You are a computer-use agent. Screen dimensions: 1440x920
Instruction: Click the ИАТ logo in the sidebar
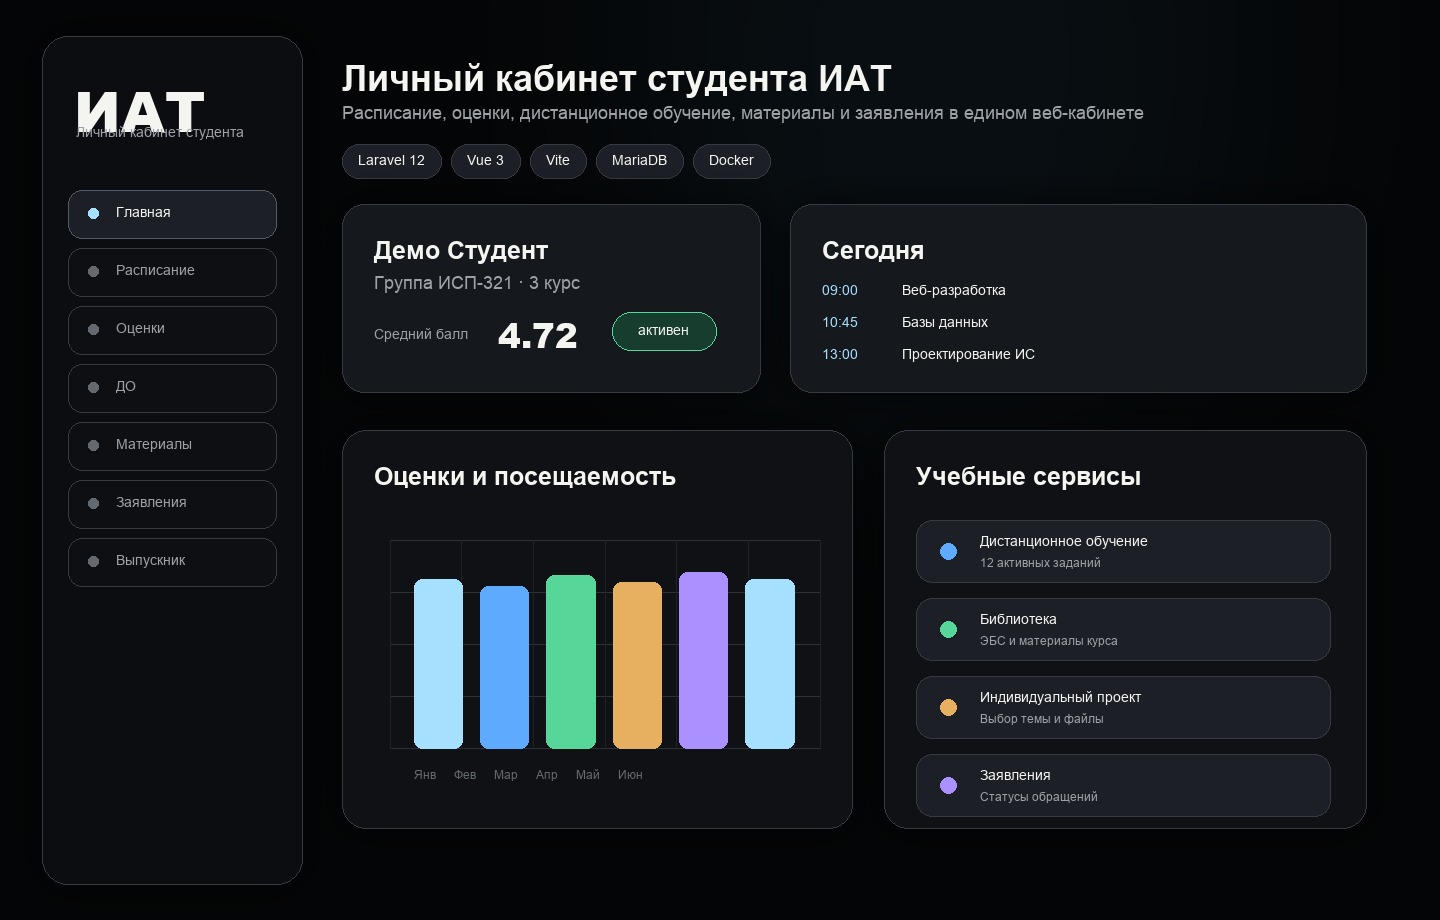pos(140,111)
